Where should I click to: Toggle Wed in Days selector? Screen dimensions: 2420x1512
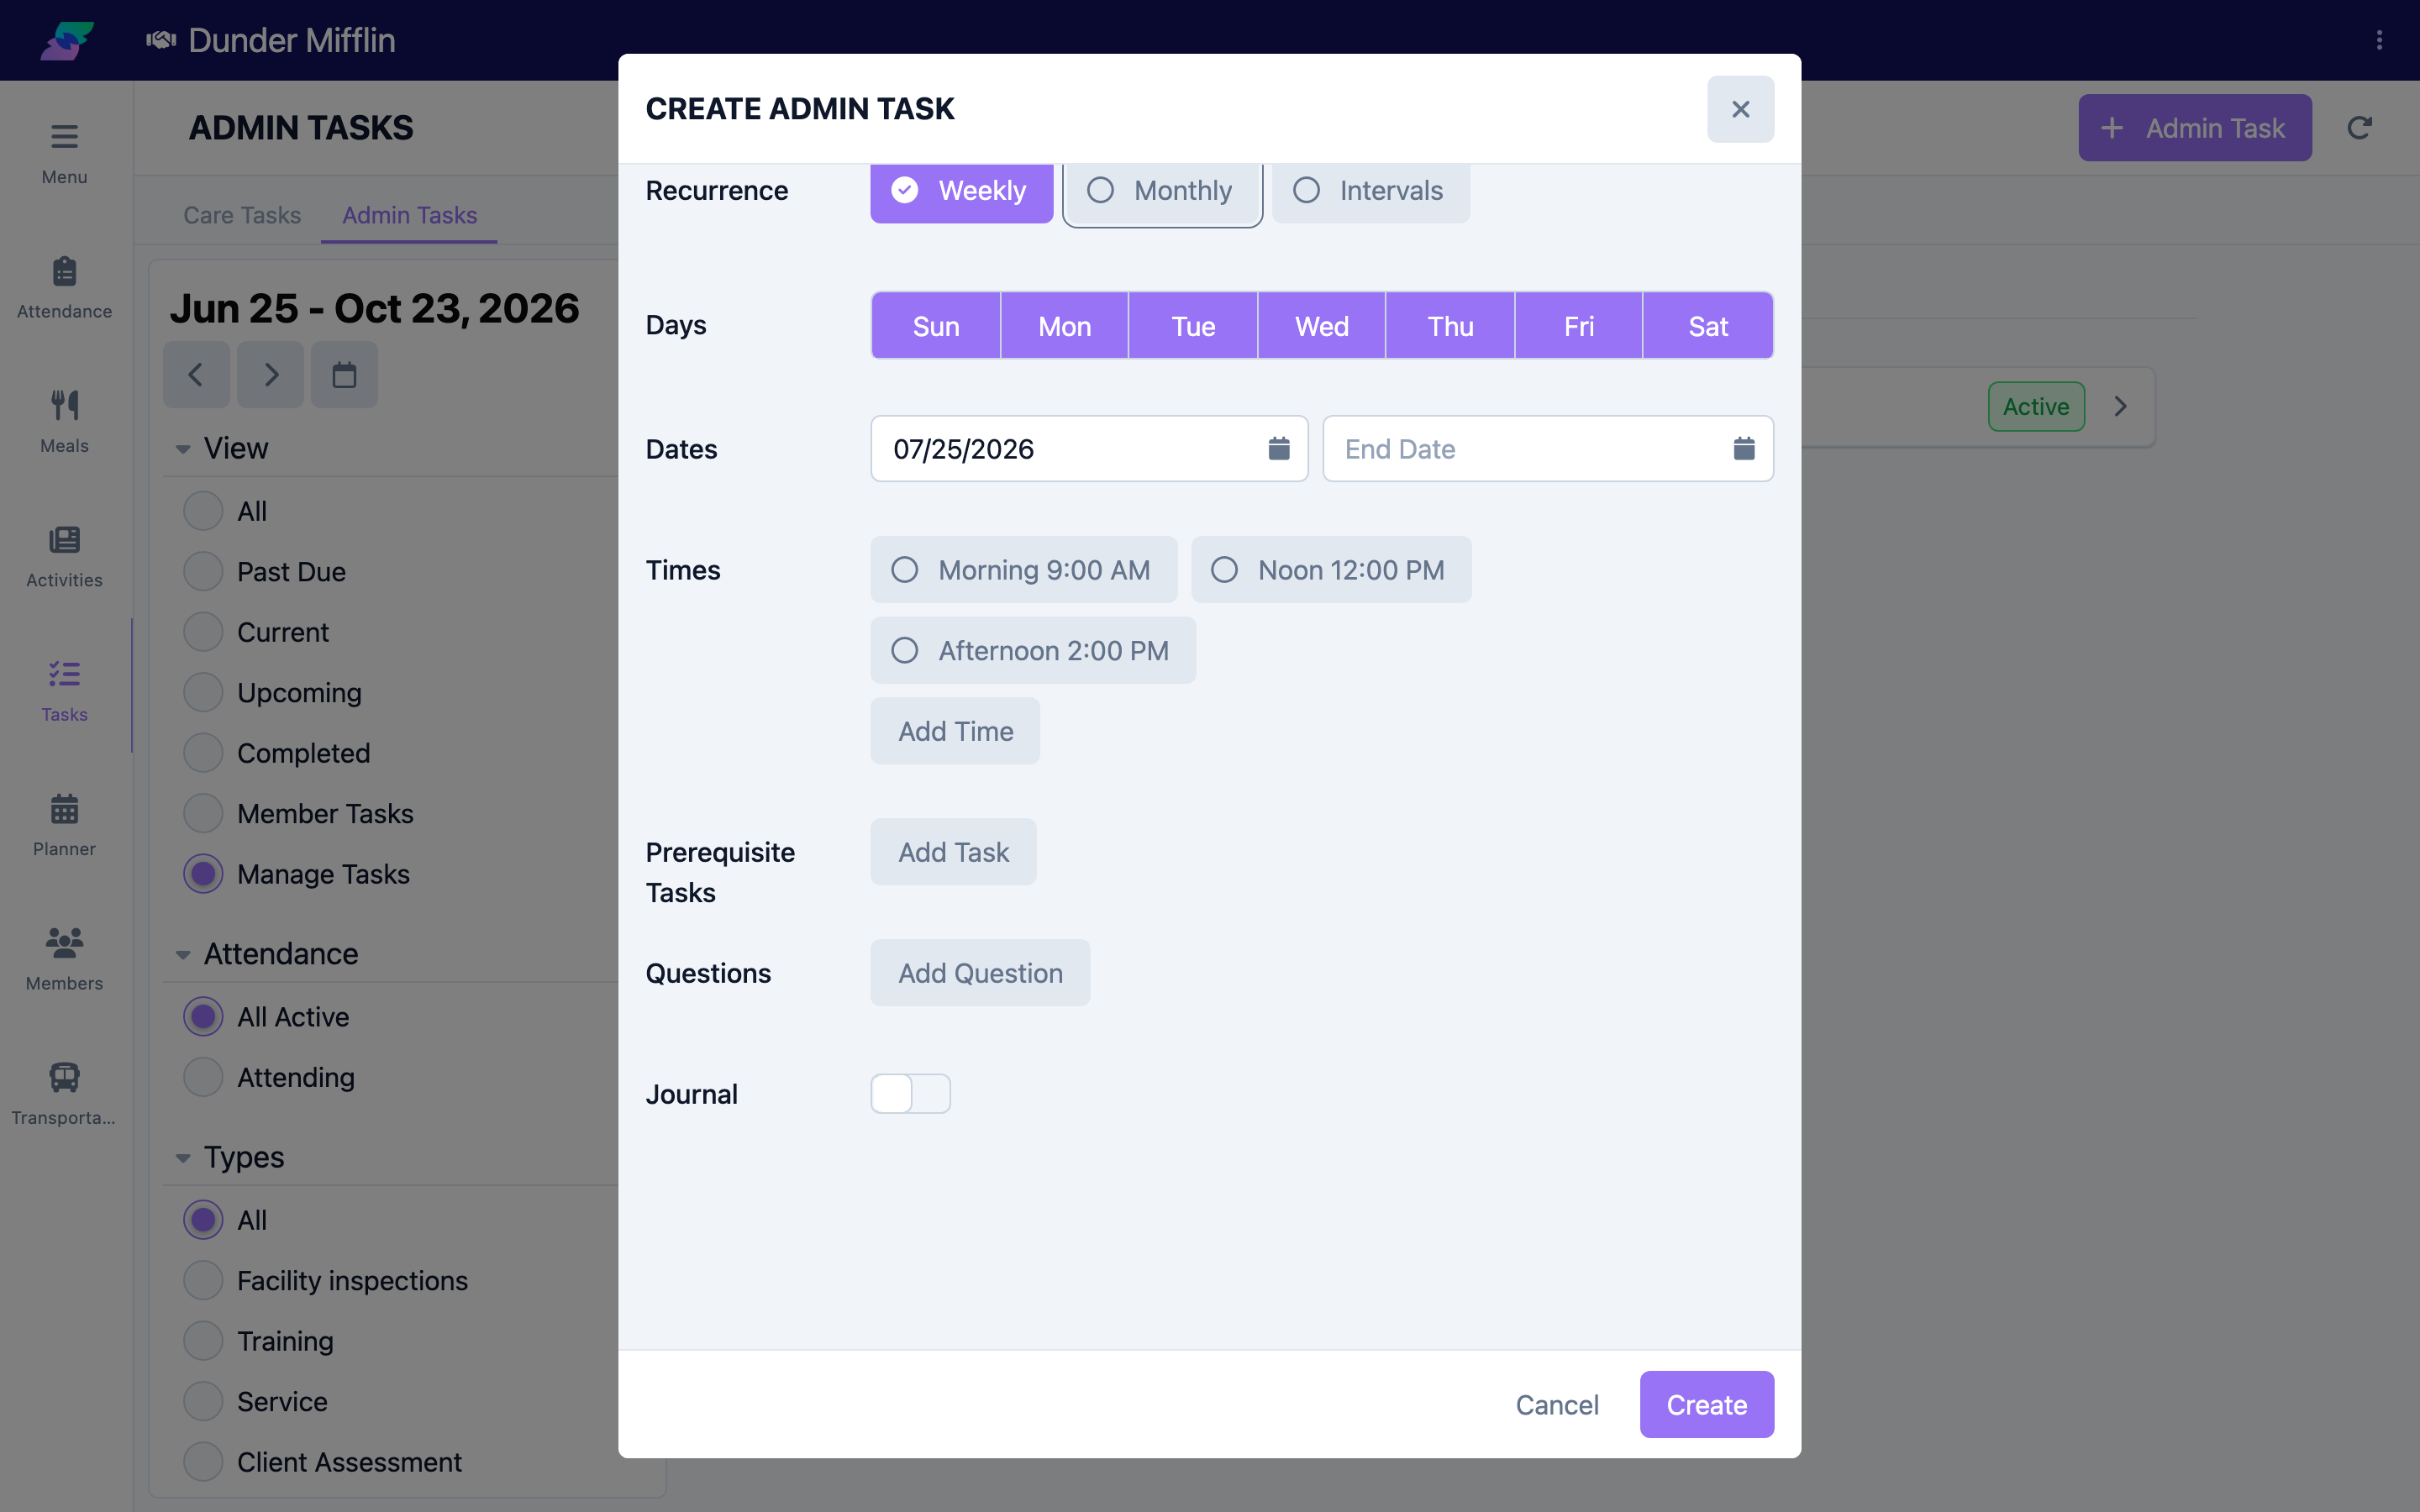tap(1322, 326)
